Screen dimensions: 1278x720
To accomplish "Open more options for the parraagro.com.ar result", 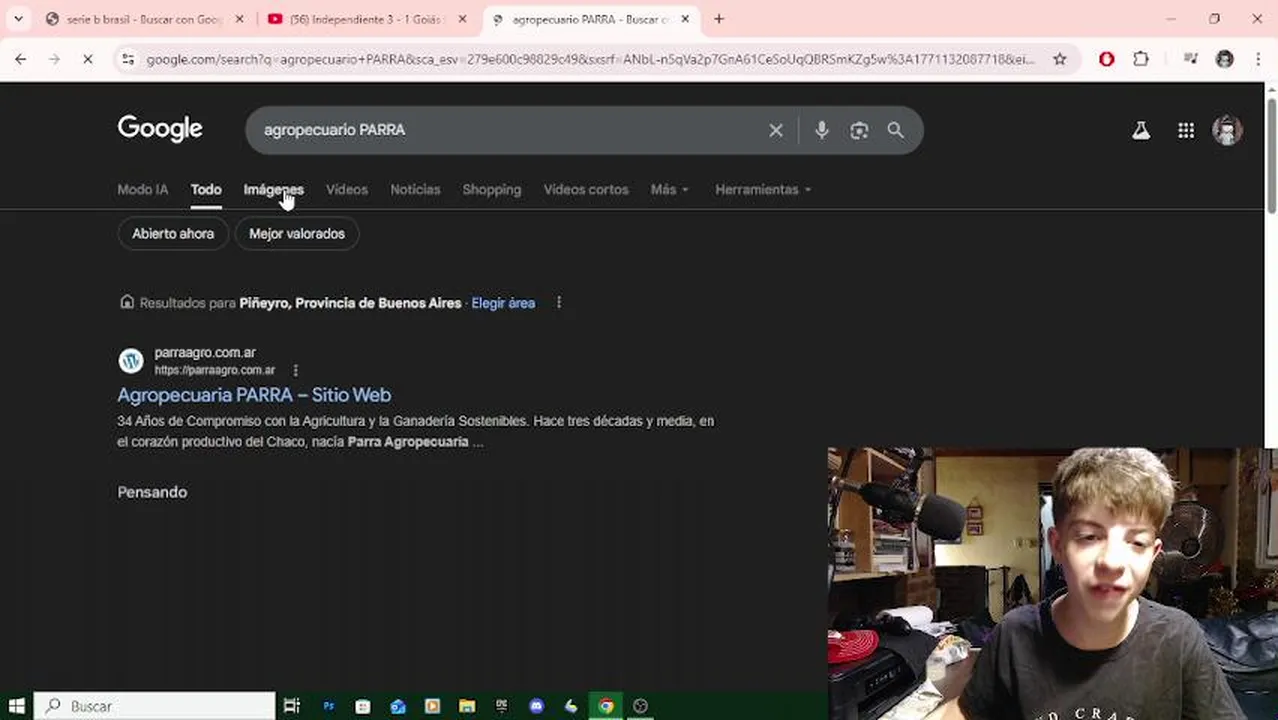I will [295, 370].
